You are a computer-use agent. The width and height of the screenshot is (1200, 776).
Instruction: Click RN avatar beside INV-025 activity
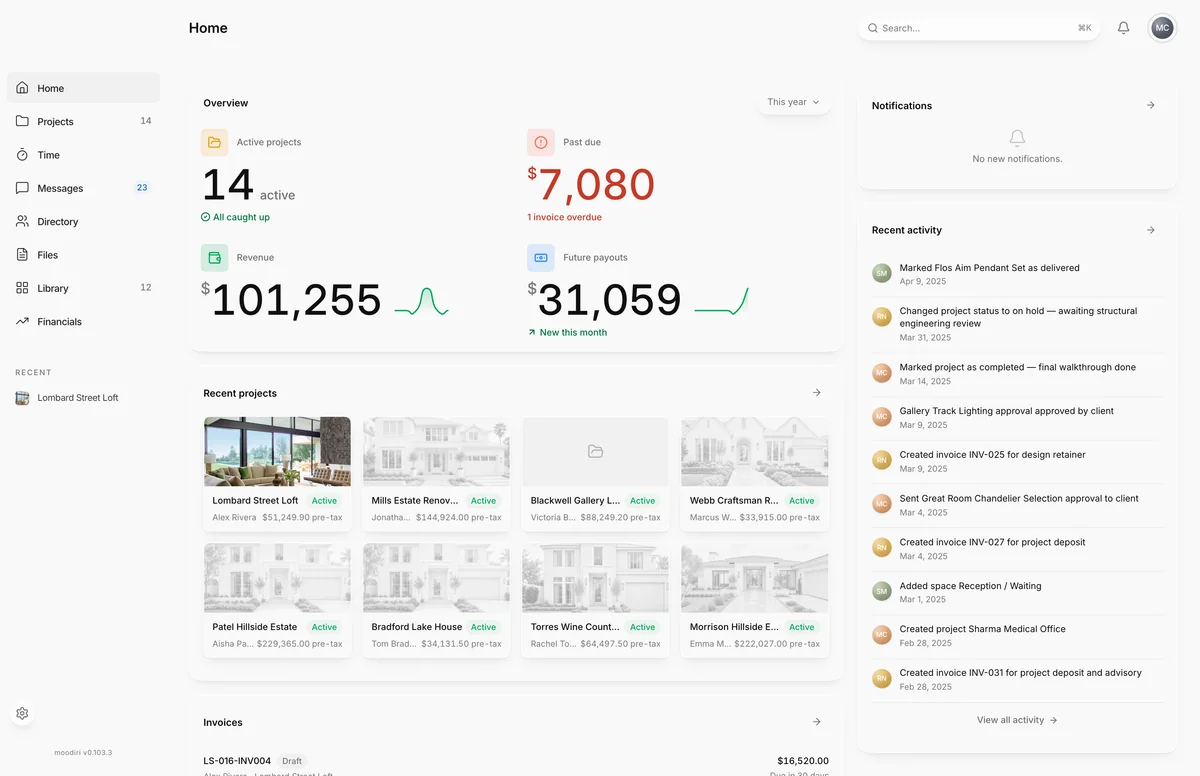coord(881,460)
